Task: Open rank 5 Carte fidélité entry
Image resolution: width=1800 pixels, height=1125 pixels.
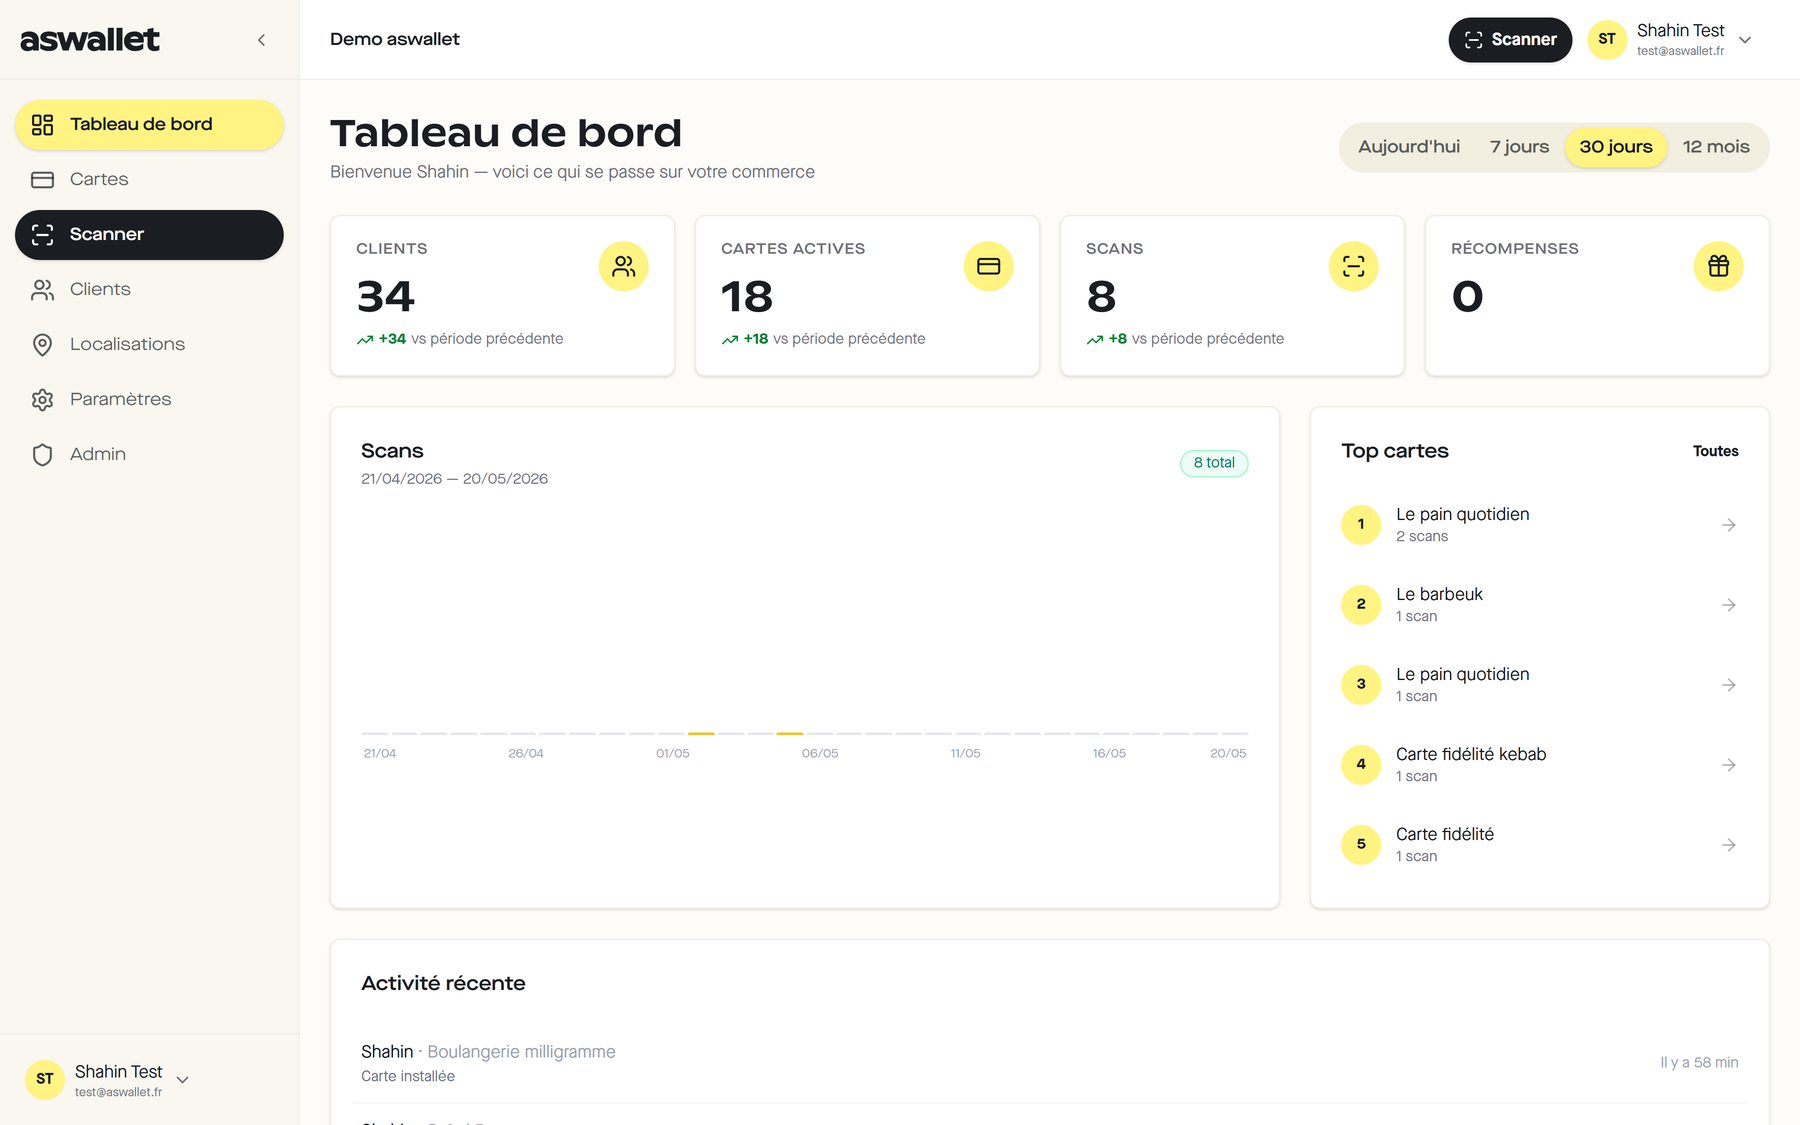Action: [x=1540, y=845]
